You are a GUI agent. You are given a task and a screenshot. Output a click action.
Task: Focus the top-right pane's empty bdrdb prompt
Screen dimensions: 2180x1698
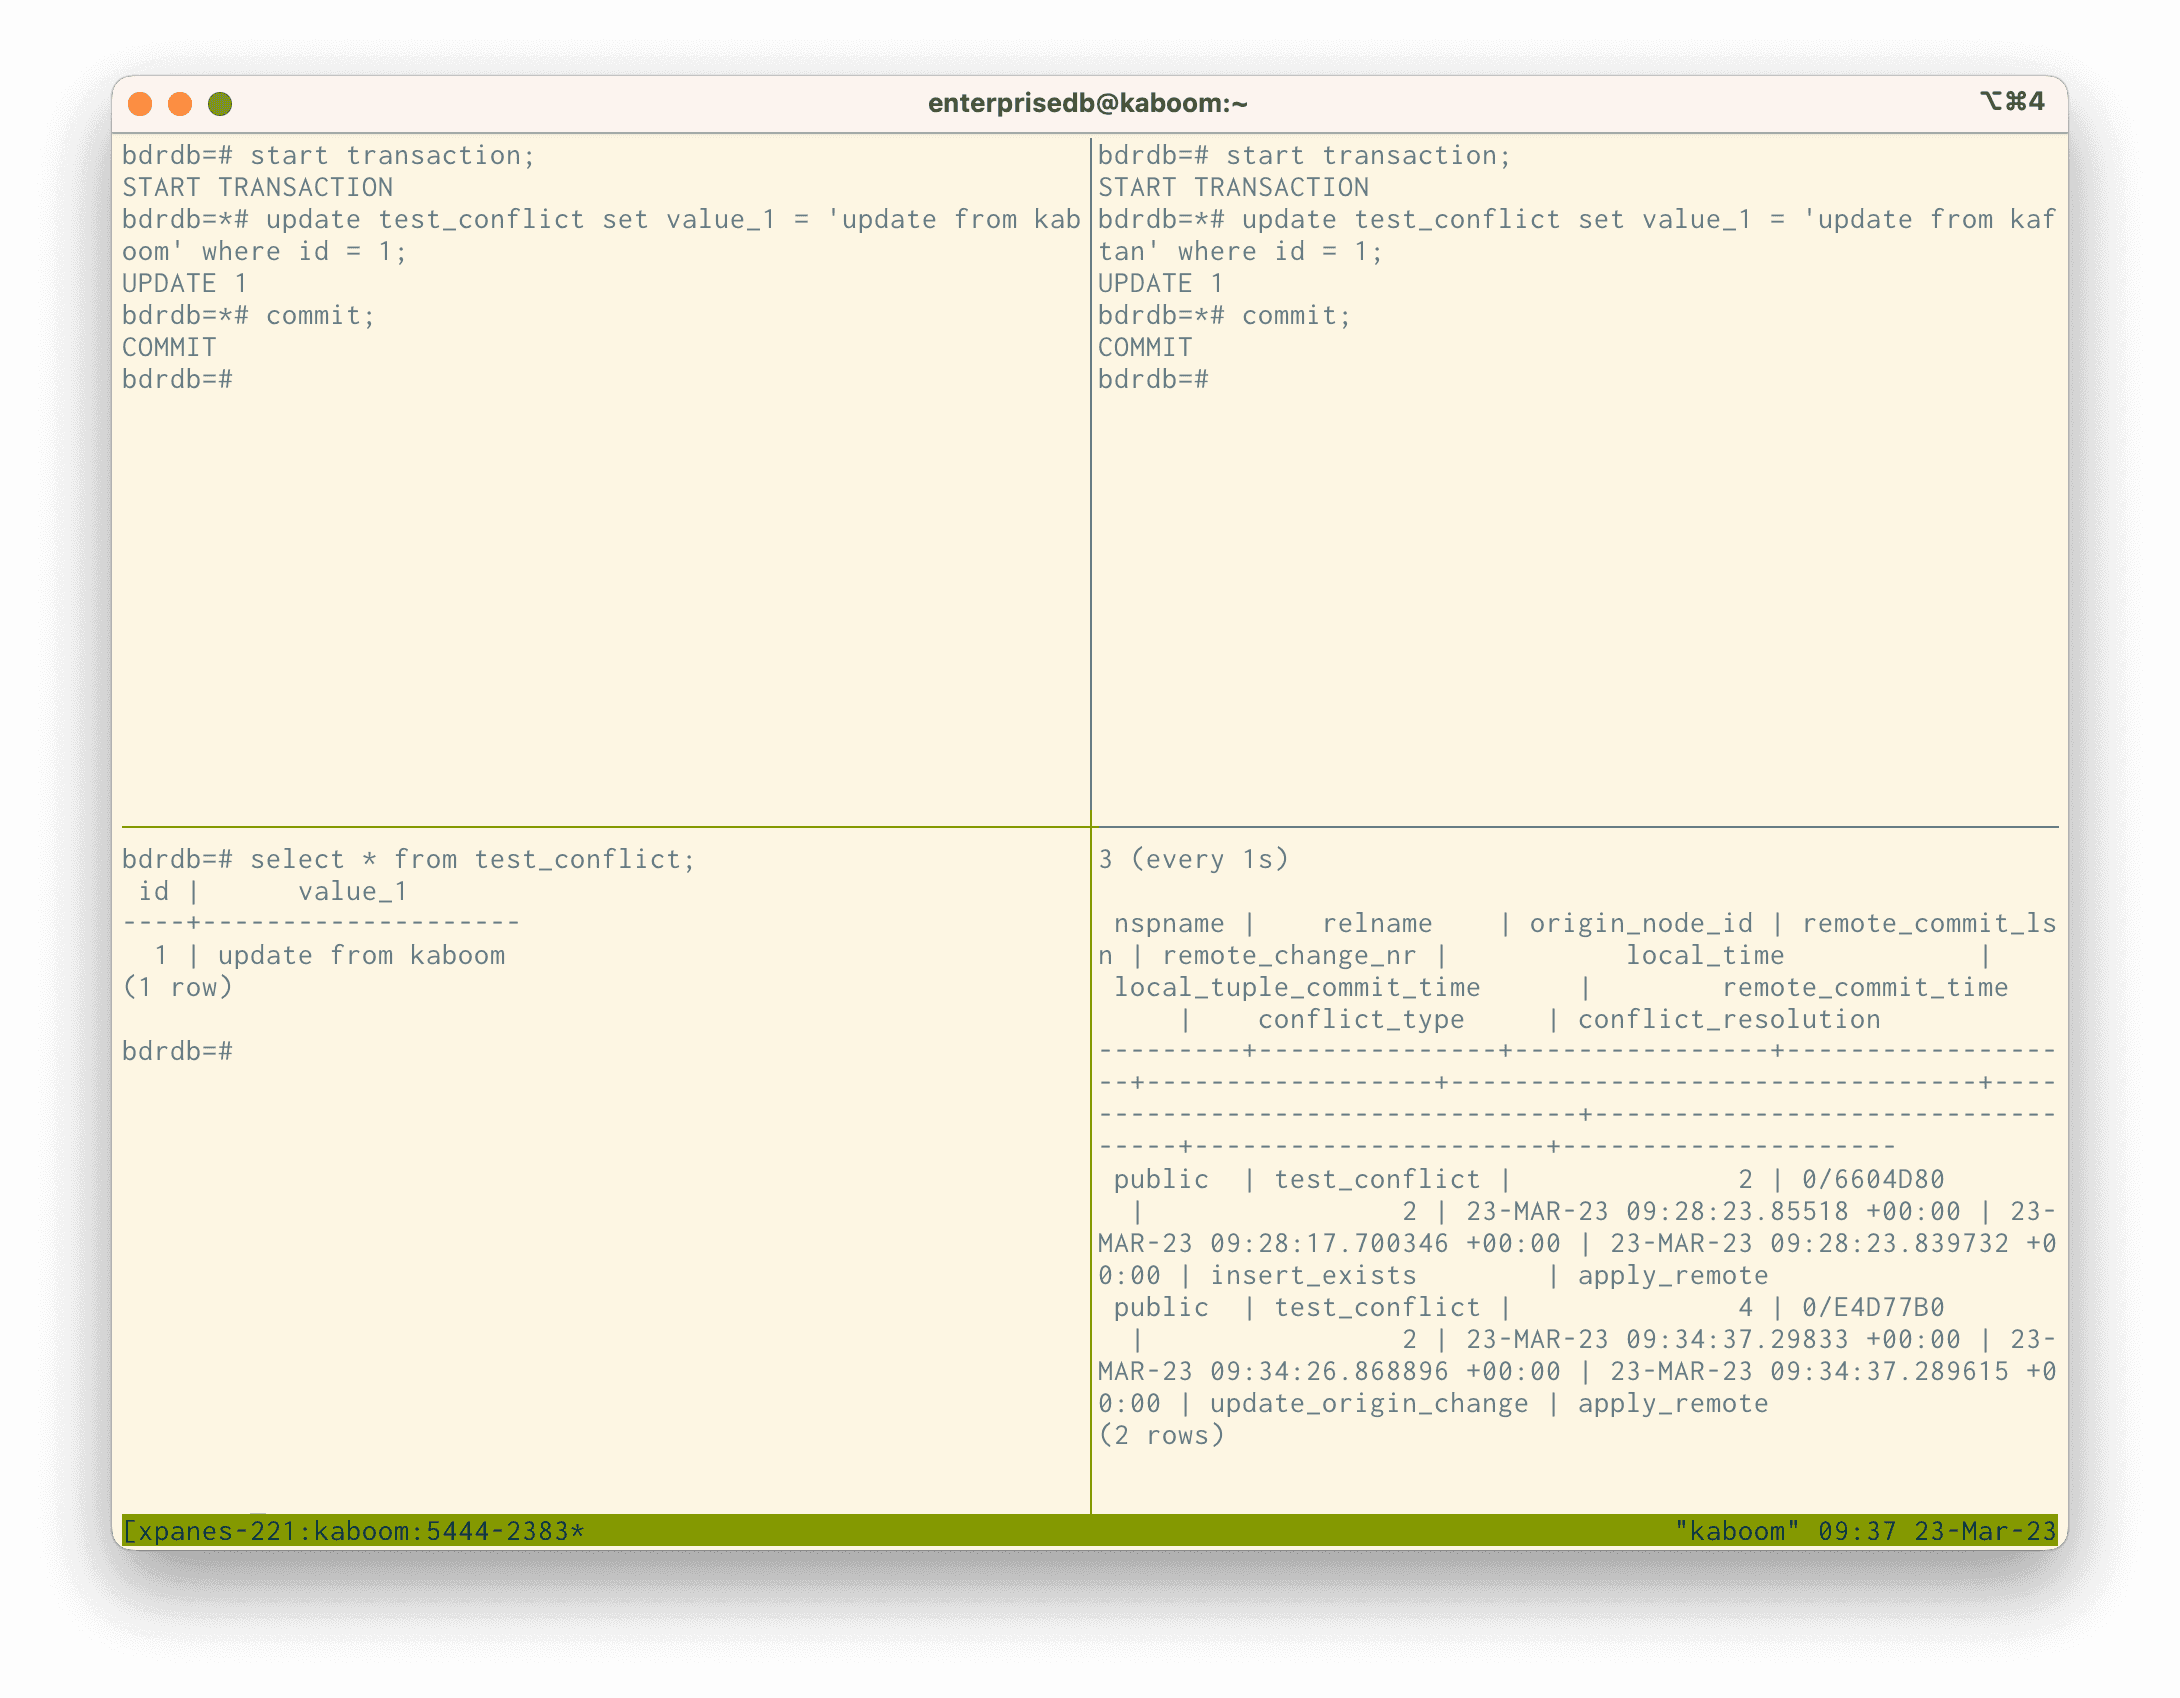(1154, 379)
